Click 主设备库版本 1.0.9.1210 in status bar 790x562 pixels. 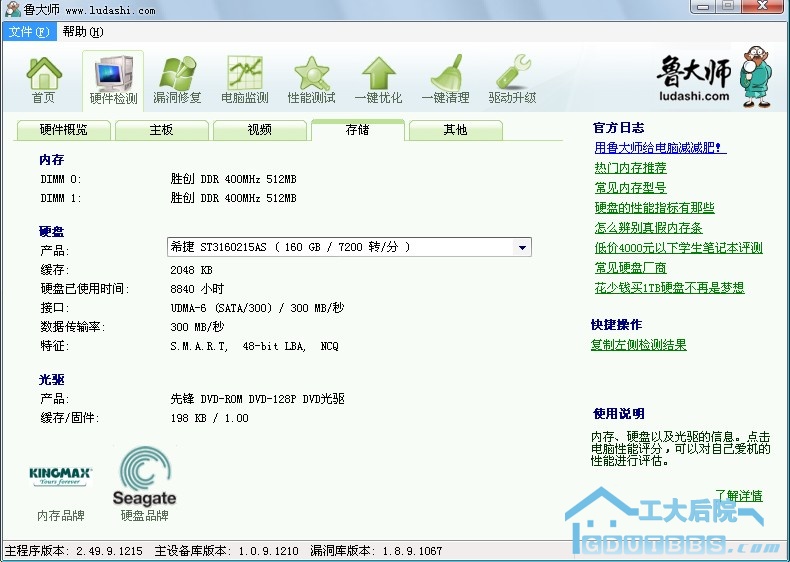click(226, 551)
